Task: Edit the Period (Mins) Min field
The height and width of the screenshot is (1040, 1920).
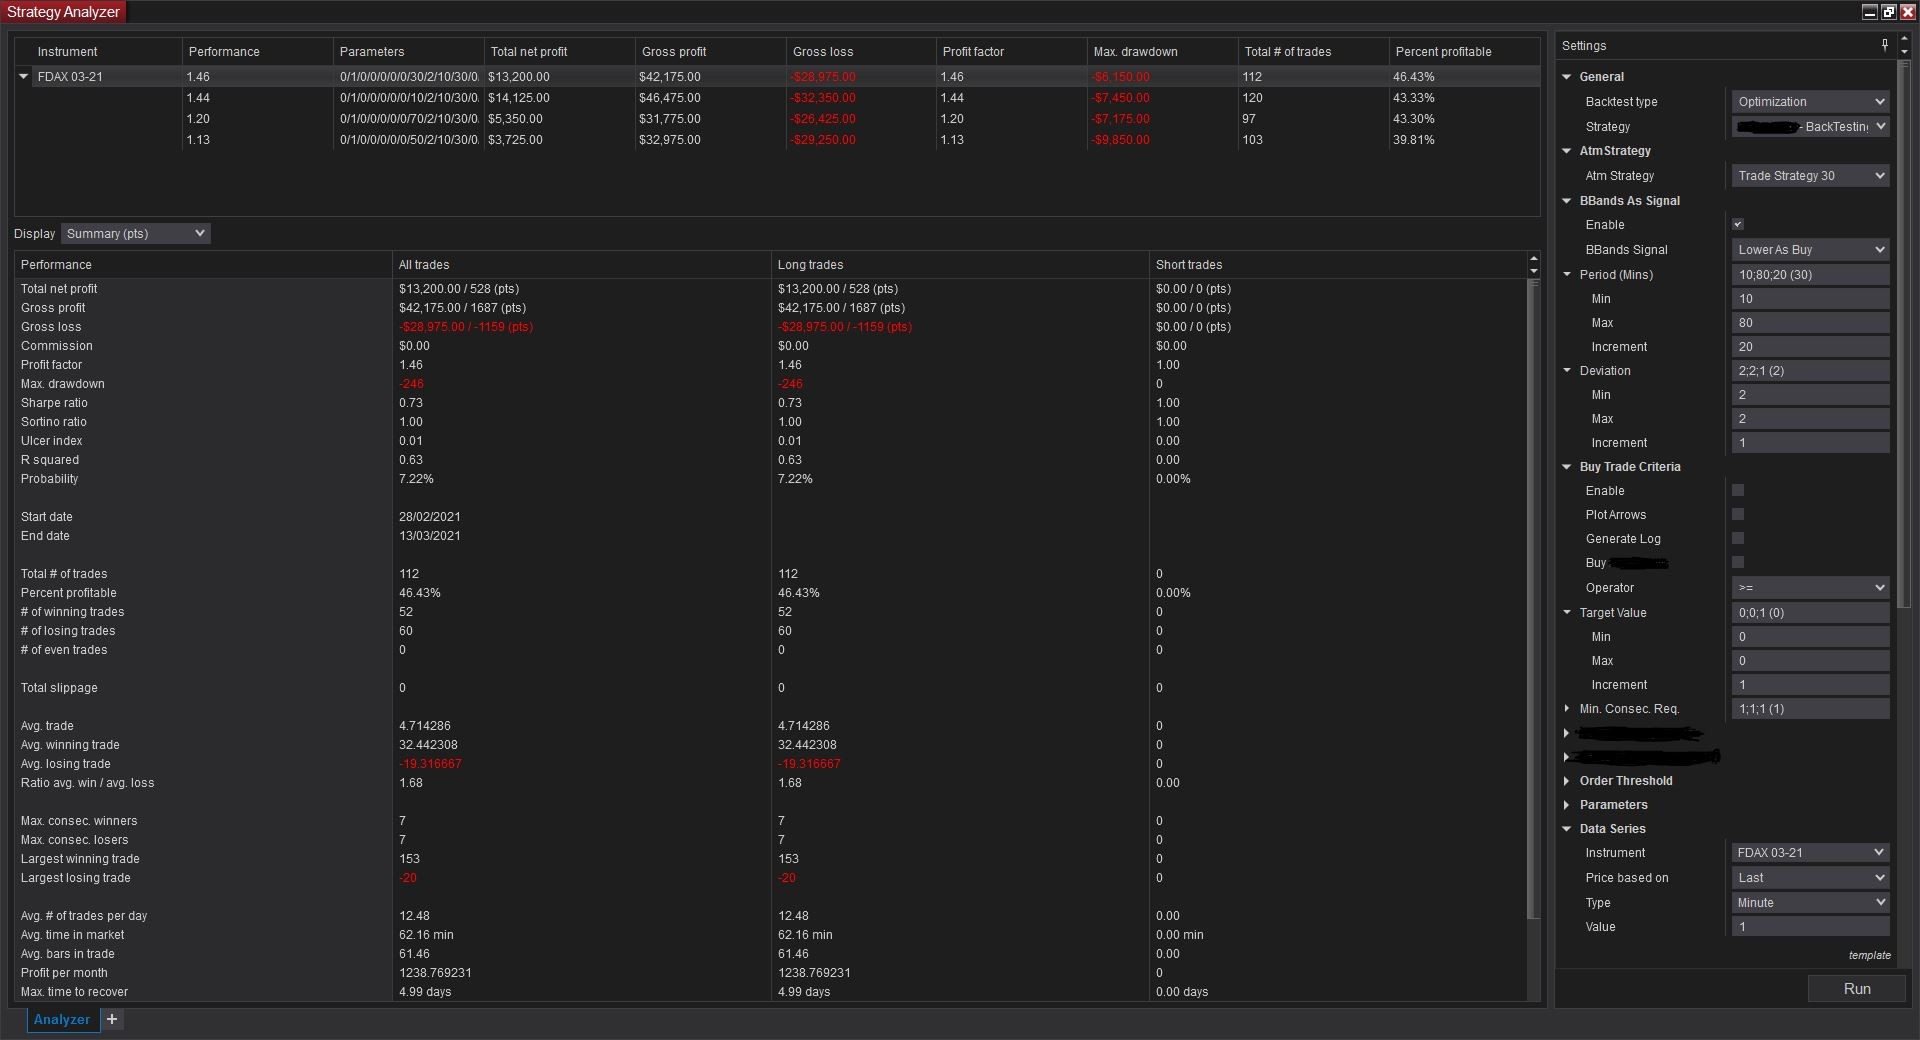Action: pyautogui.click(x=1810, y=299)
